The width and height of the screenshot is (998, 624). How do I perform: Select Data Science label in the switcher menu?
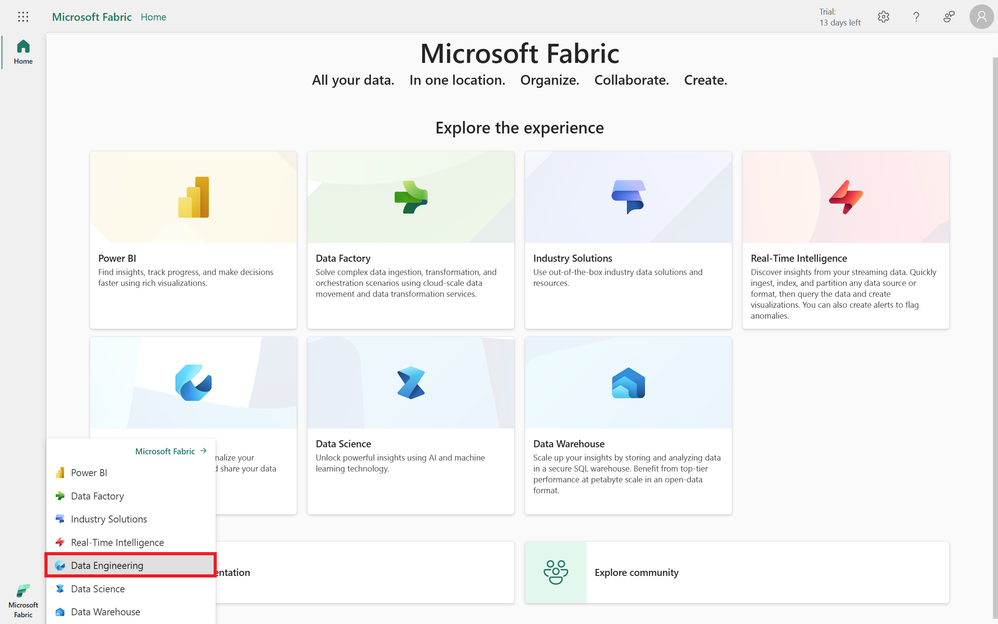(x=97, y=589)
